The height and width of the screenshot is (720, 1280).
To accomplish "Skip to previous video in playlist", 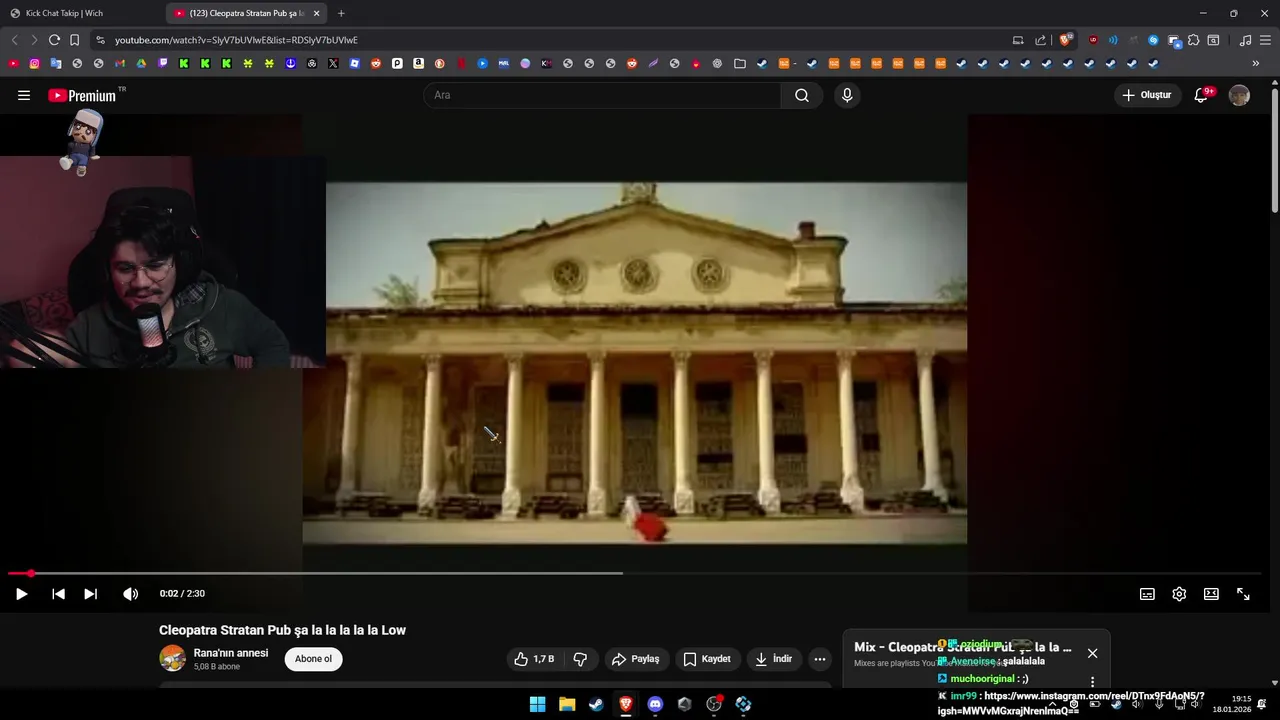I will tap(58, 594).
